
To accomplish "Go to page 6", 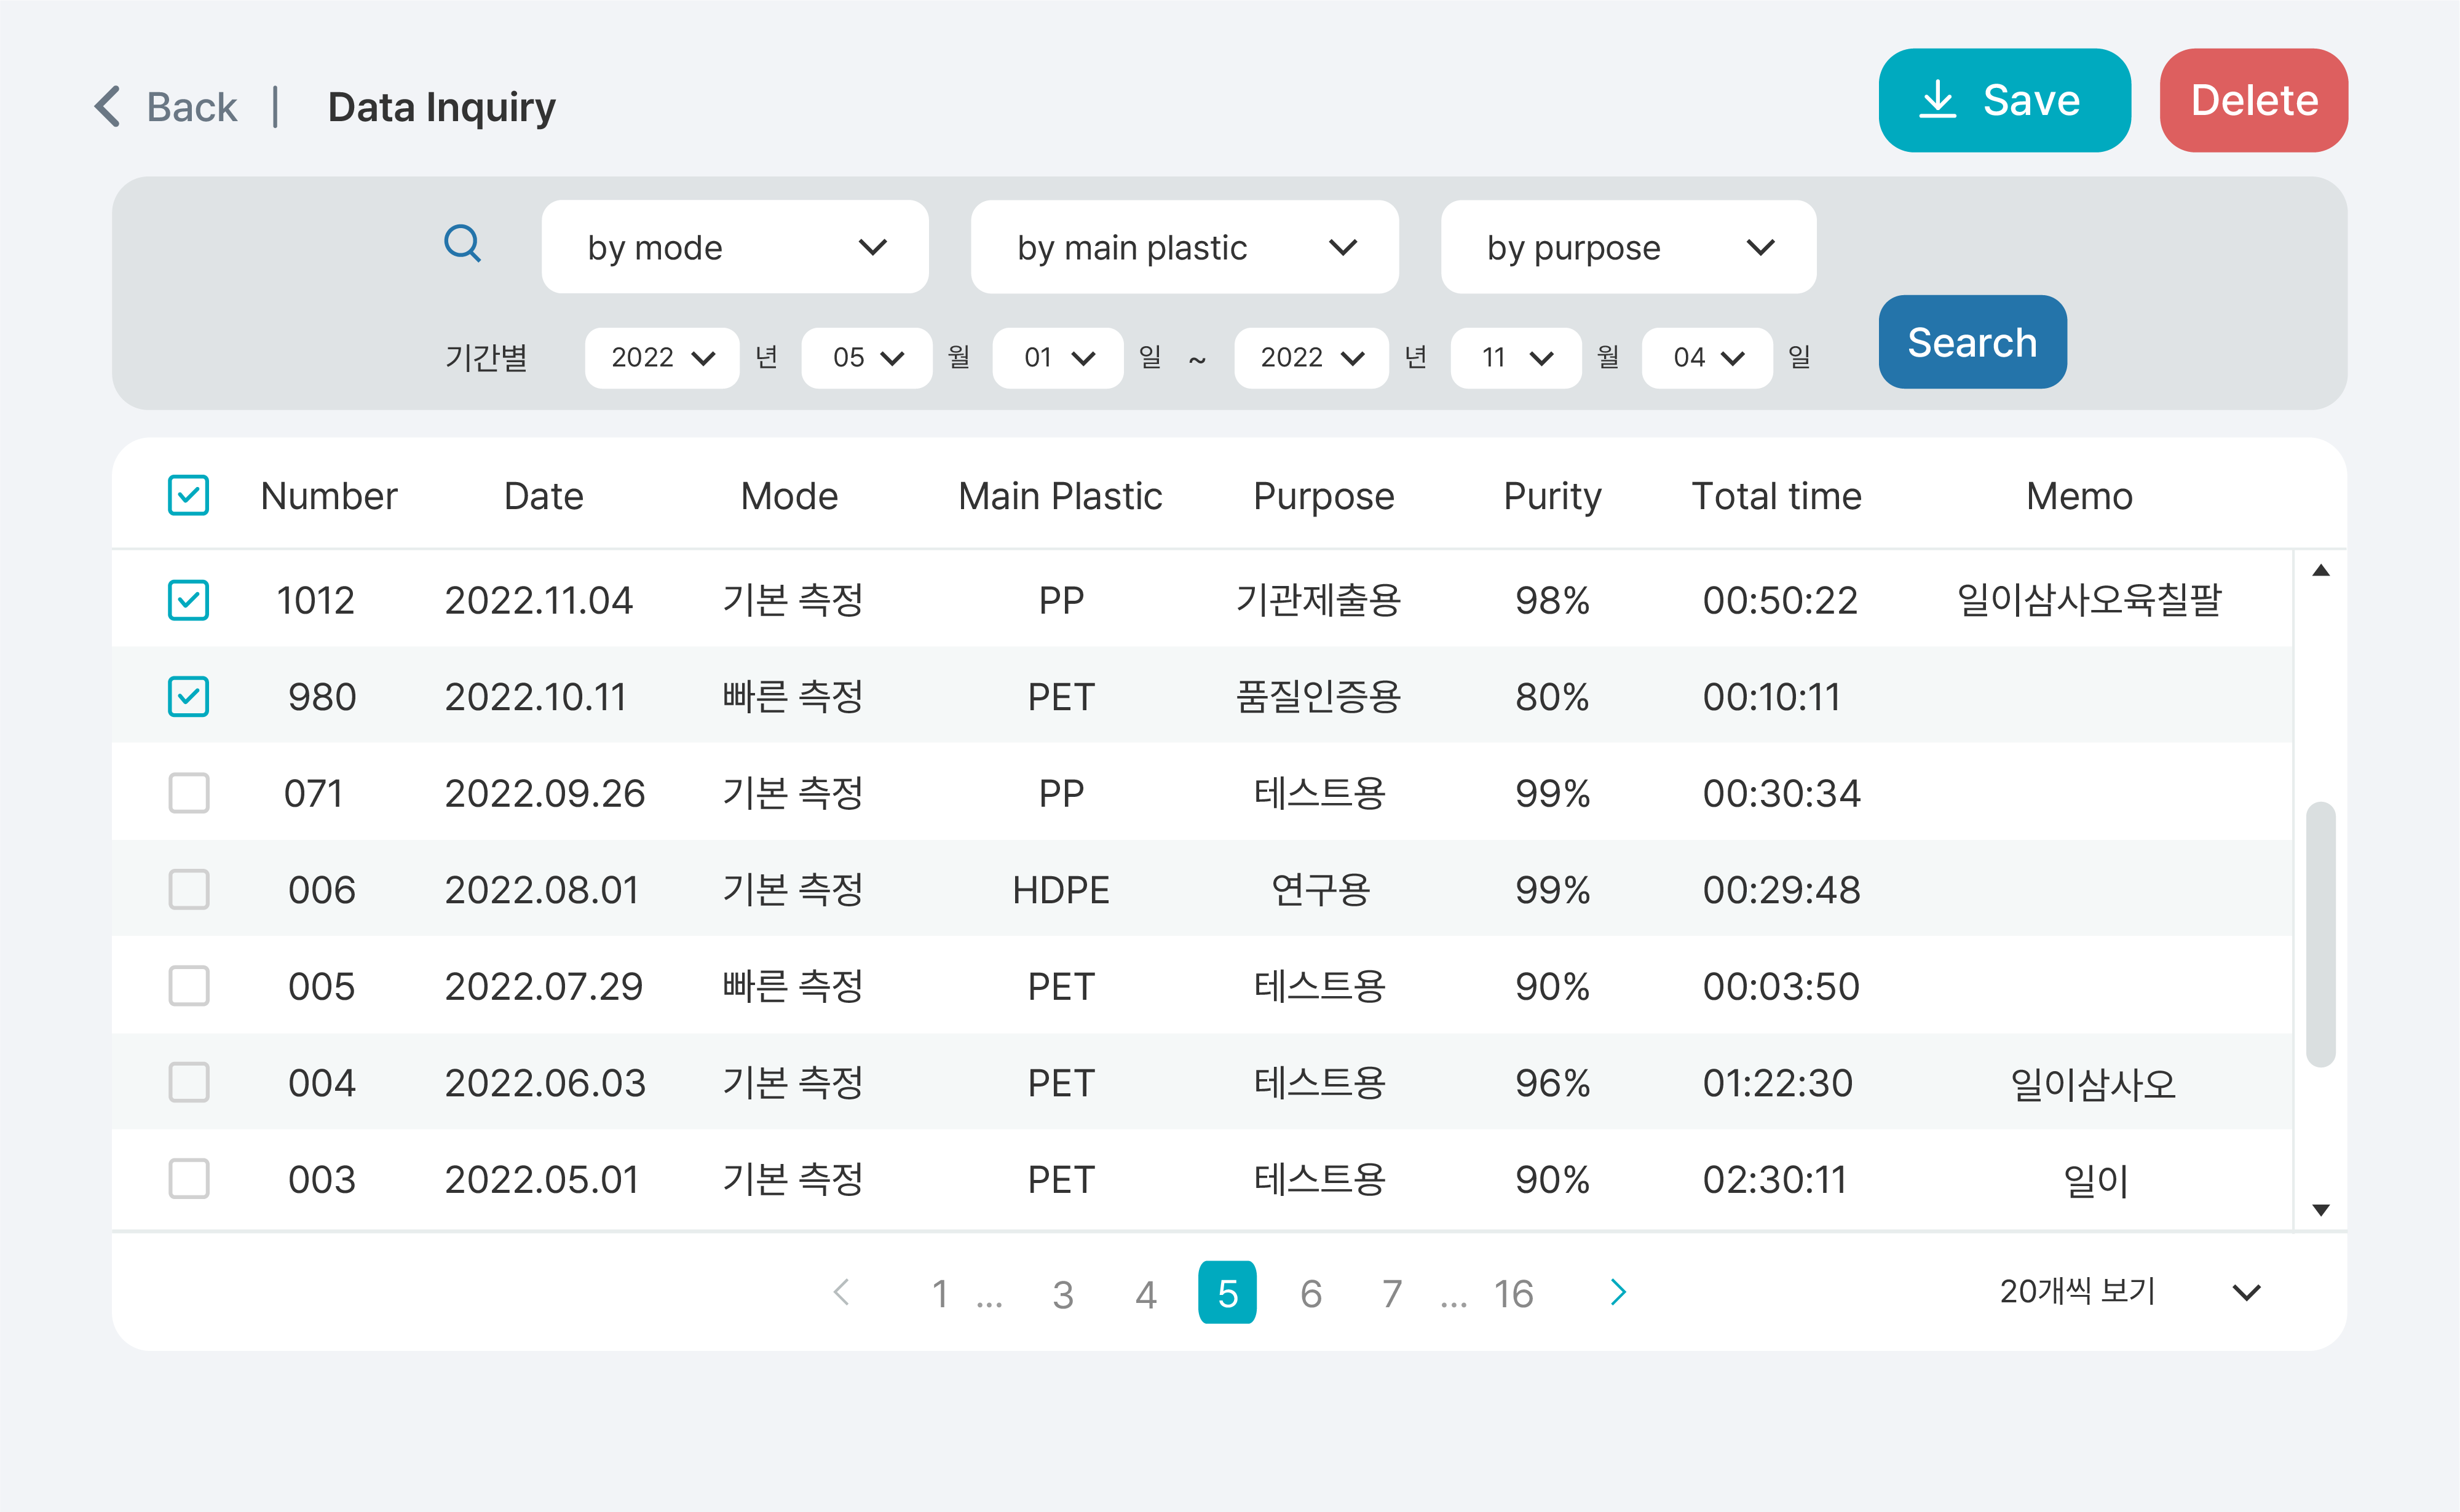I will 1311,1294.
